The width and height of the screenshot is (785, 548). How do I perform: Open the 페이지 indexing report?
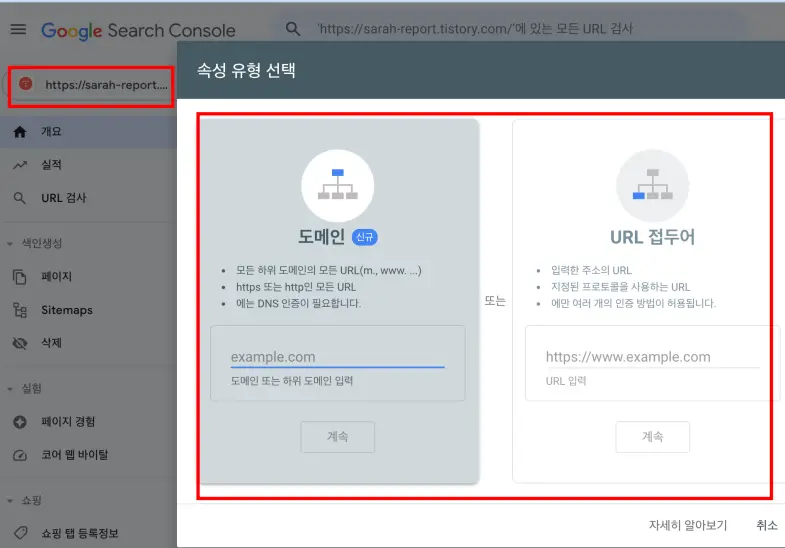(x=57, y=276)
